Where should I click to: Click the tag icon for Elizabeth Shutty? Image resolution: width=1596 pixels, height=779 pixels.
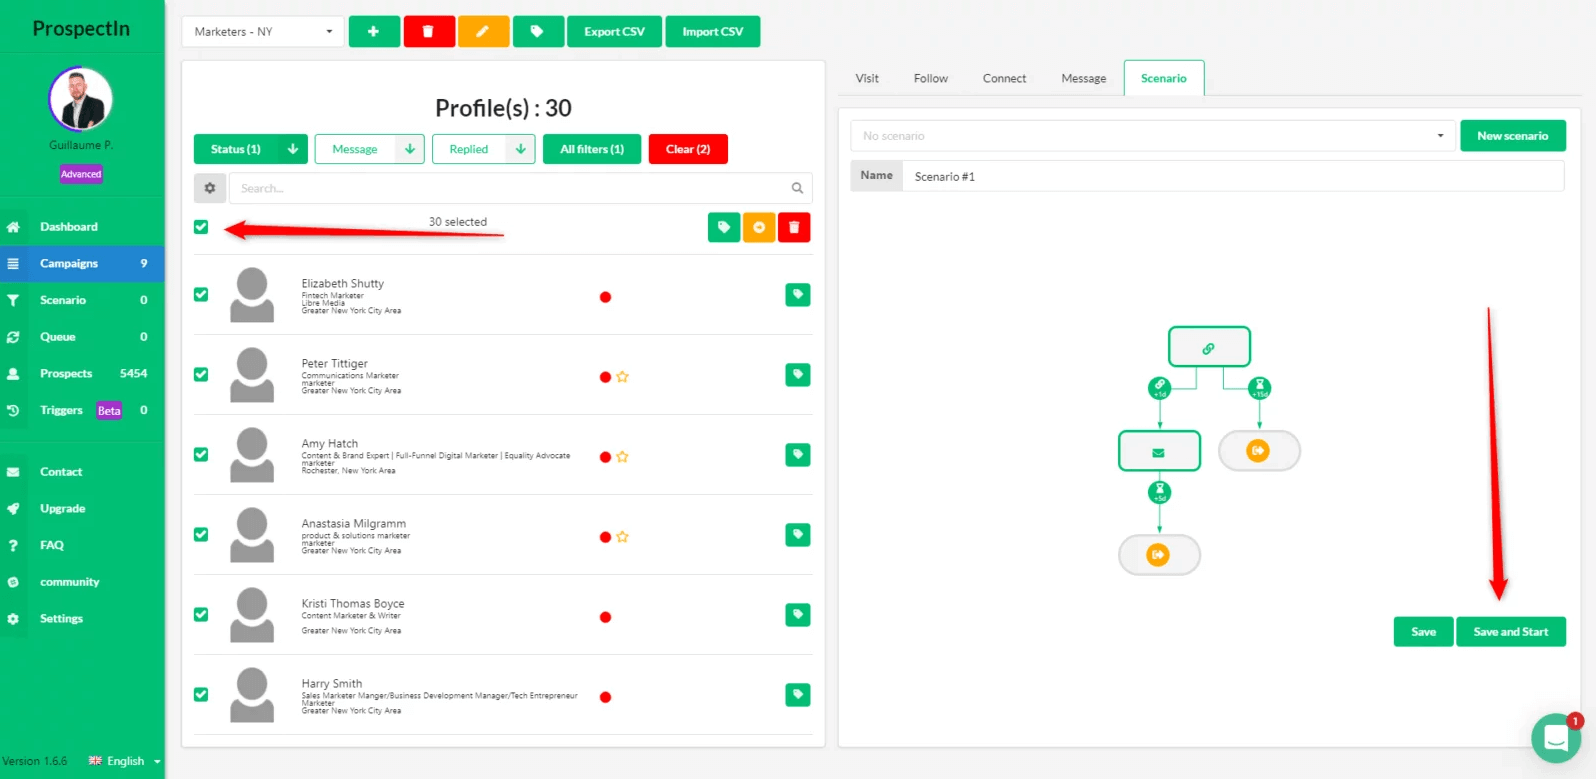point(797,295)
